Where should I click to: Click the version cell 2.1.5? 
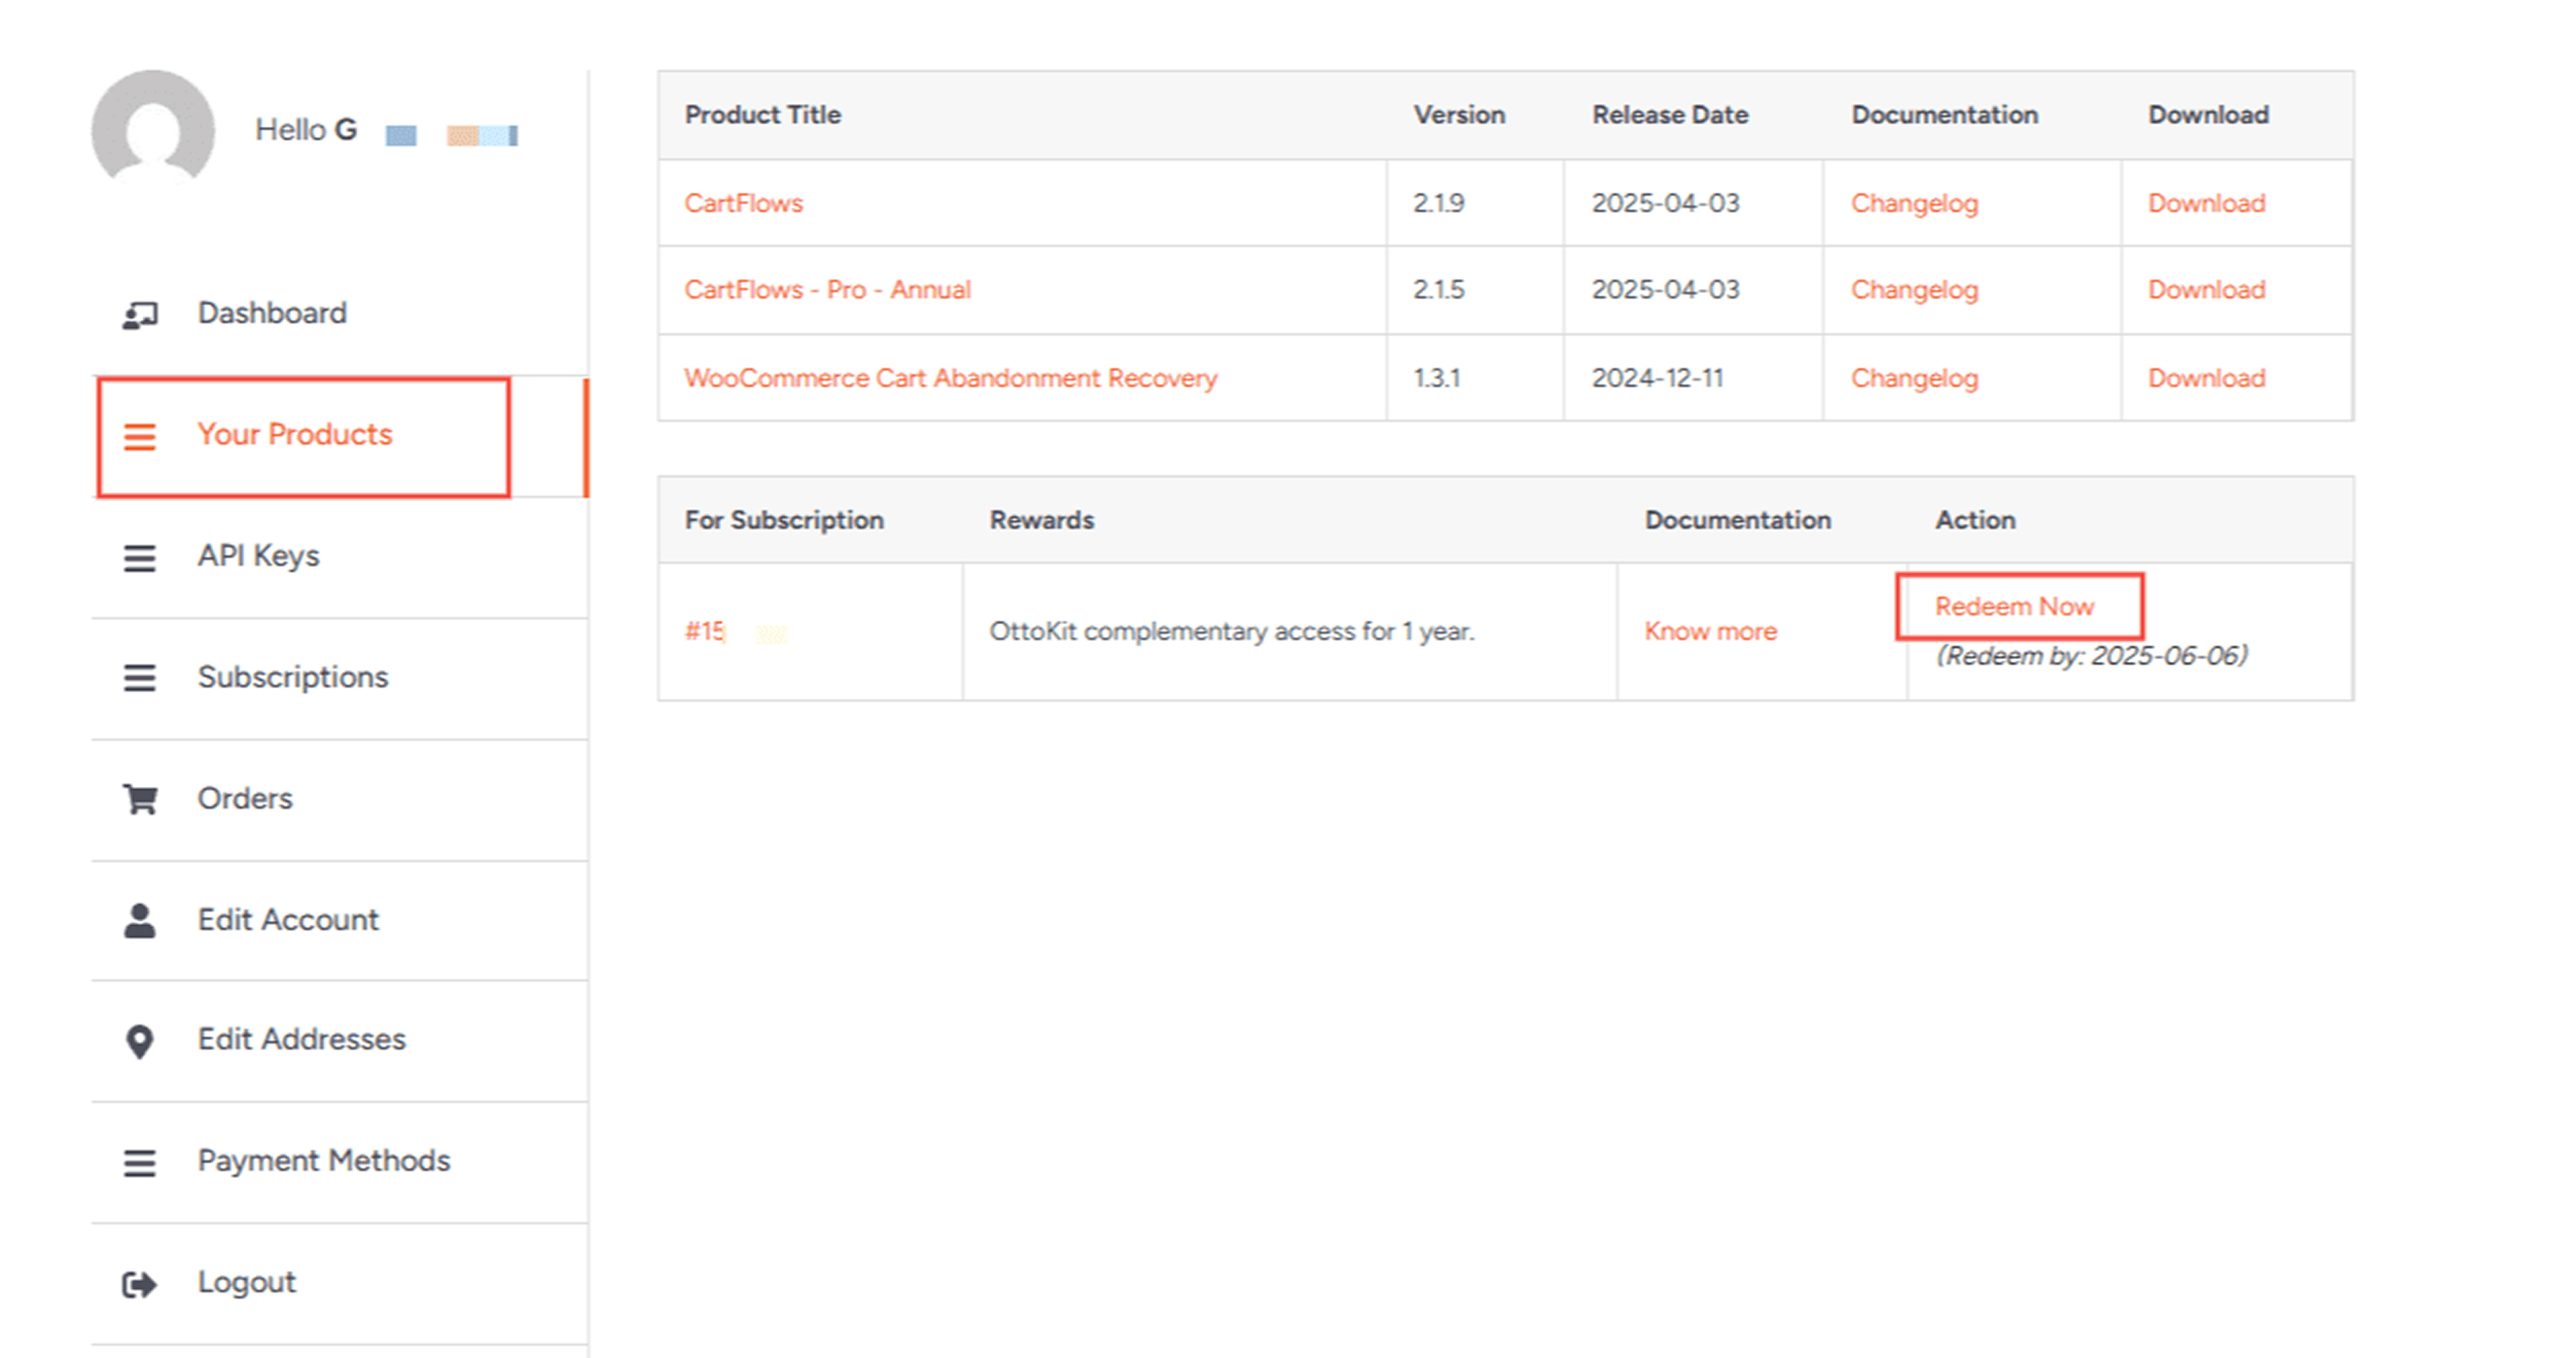click(x=1438, y=290)
